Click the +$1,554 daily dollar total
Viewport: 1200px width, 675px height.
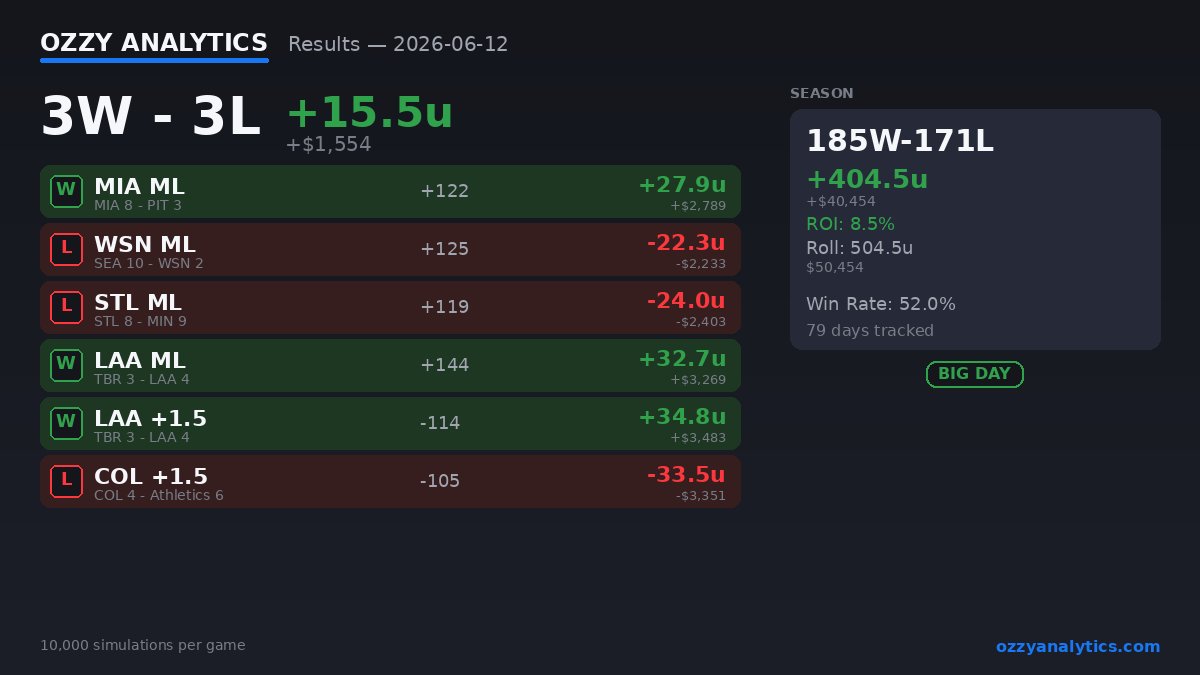pos(328,145)
